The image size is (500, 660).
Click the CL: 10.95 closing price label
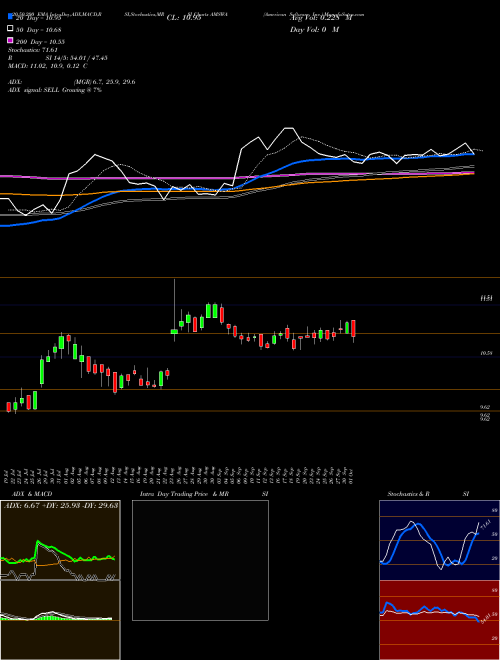point(184,18)
